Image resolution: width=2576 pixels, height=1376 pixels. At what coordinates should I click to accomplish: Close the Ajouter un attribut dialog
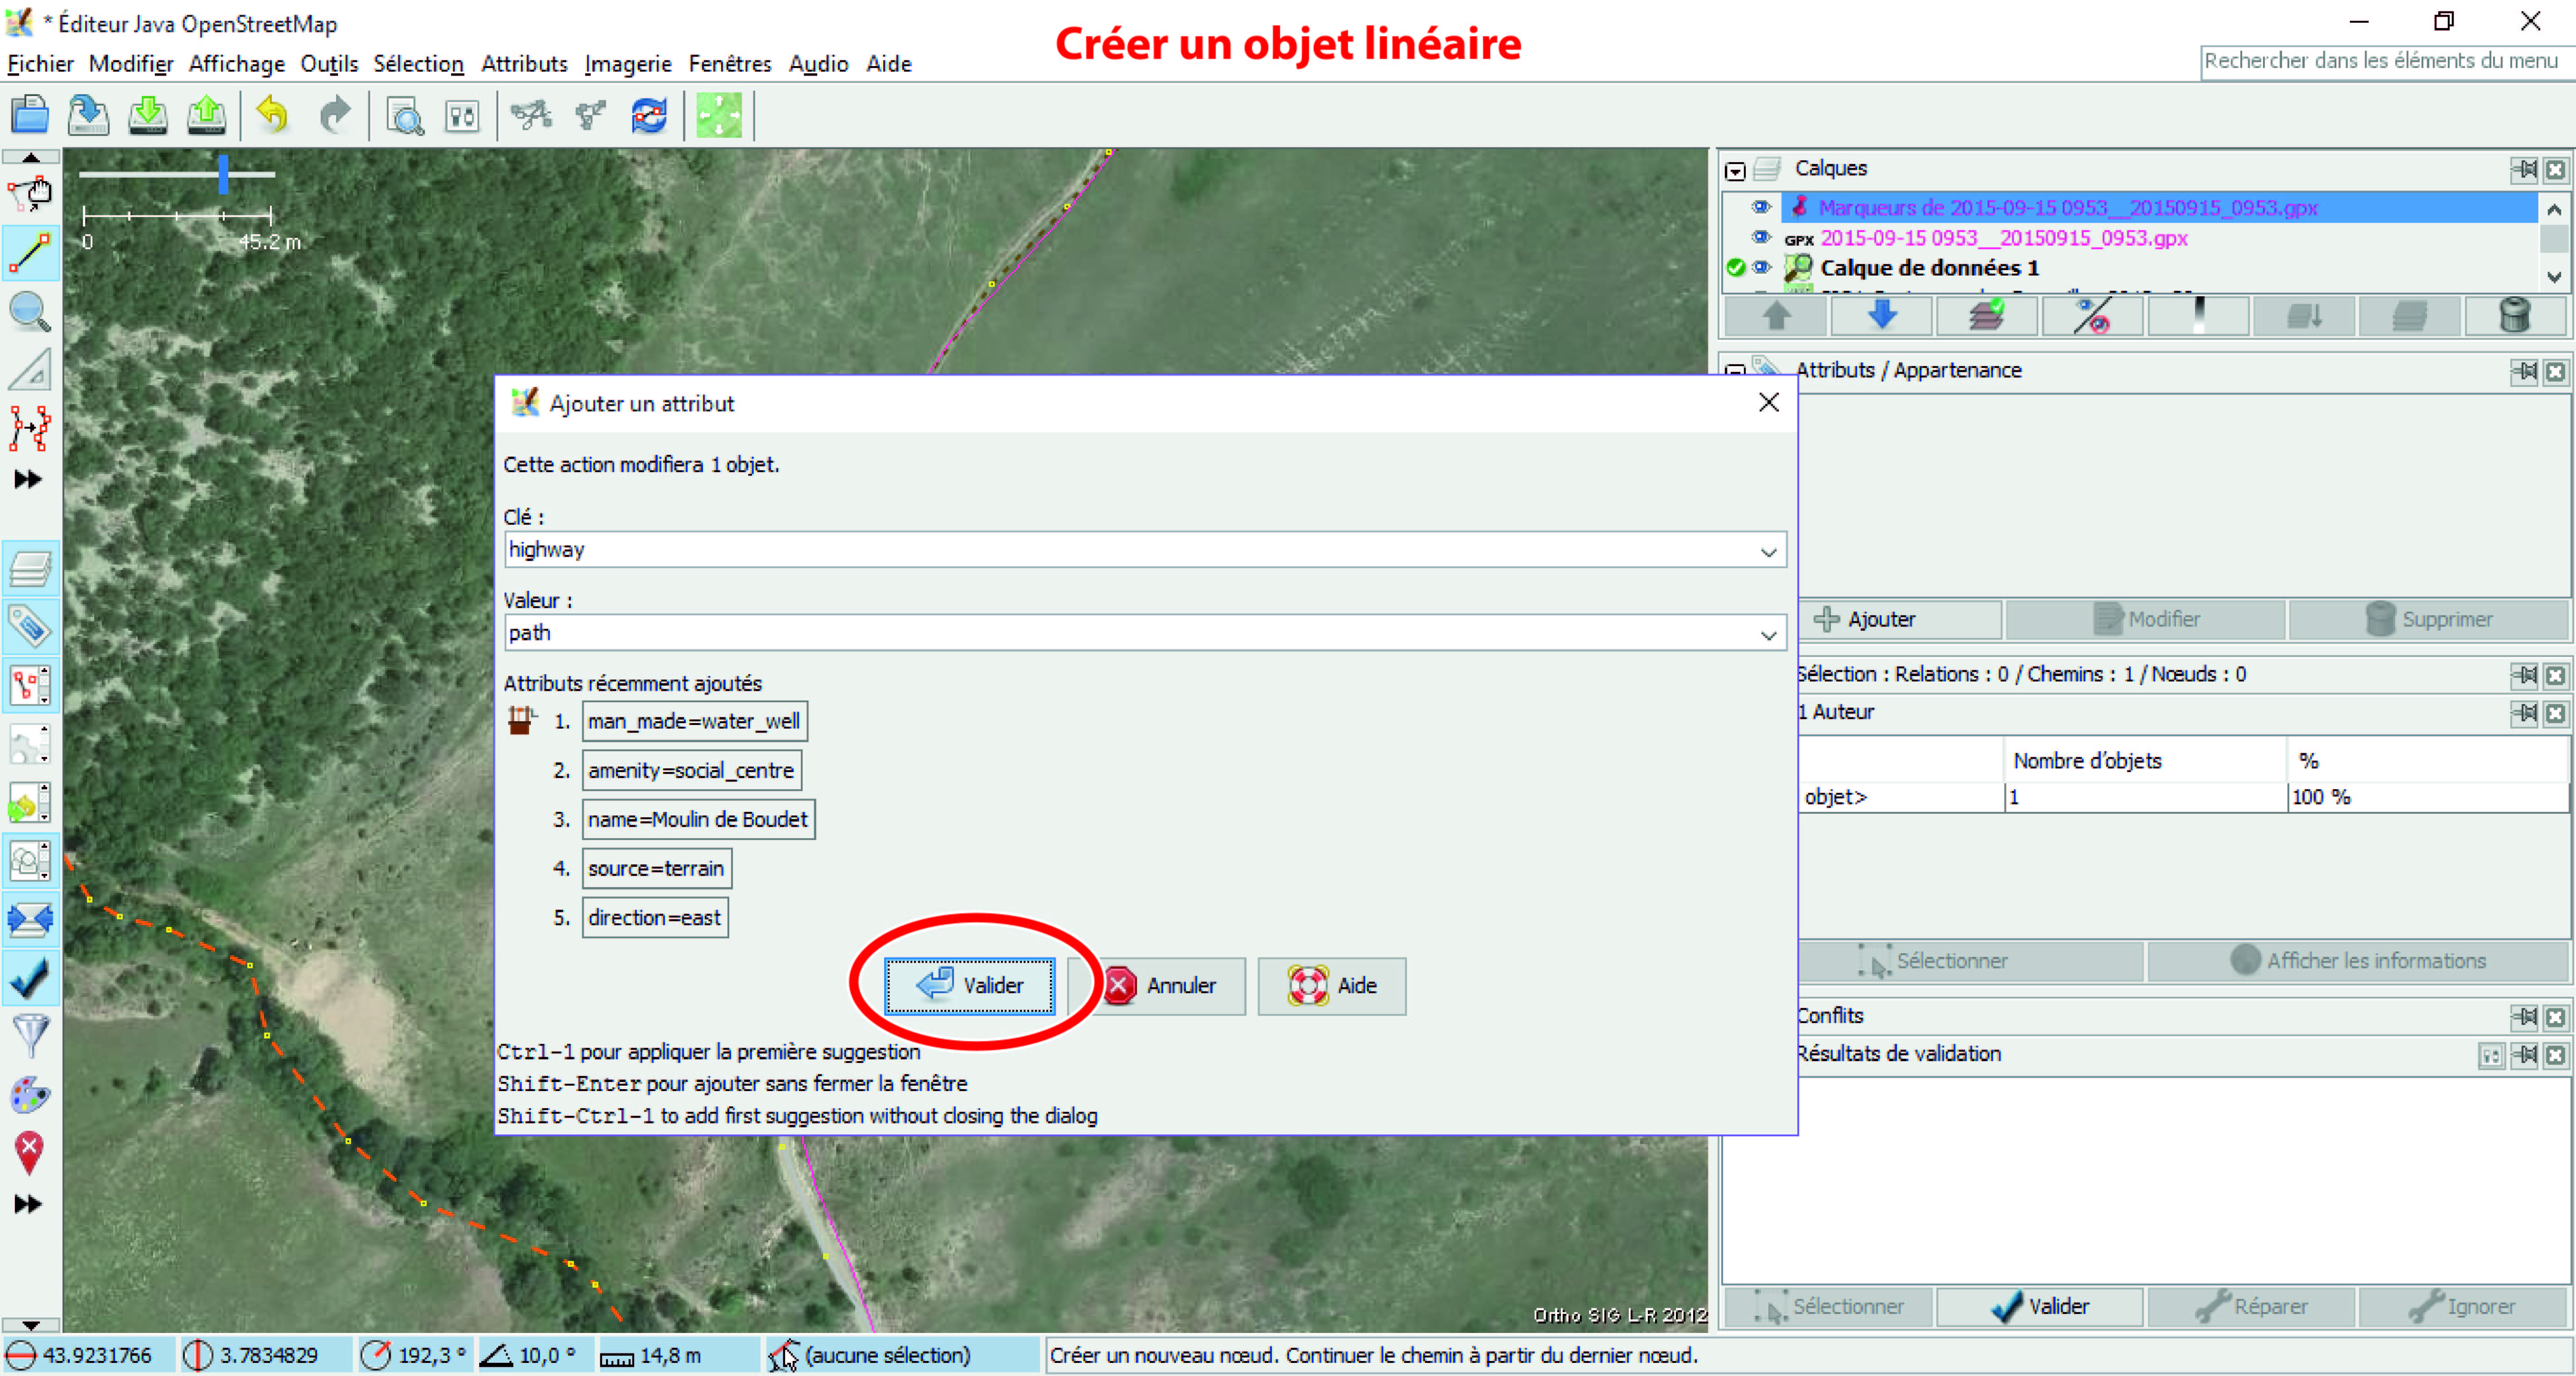[x=1769, y=402]
